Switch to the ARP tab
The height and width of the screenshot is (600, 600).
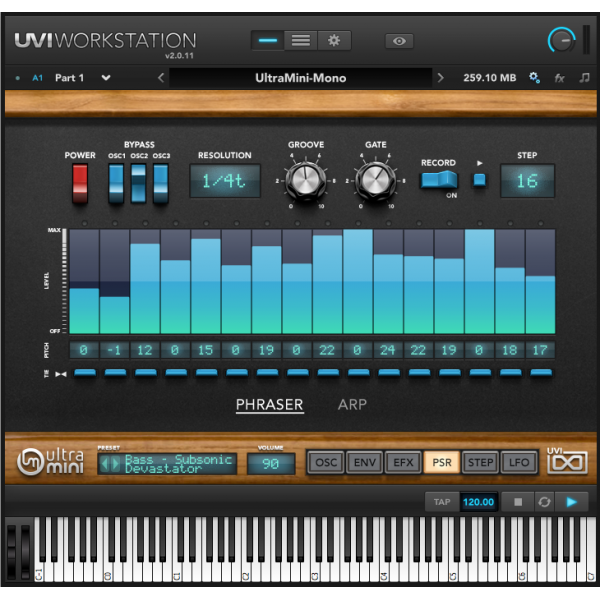[x=352, y=405]
